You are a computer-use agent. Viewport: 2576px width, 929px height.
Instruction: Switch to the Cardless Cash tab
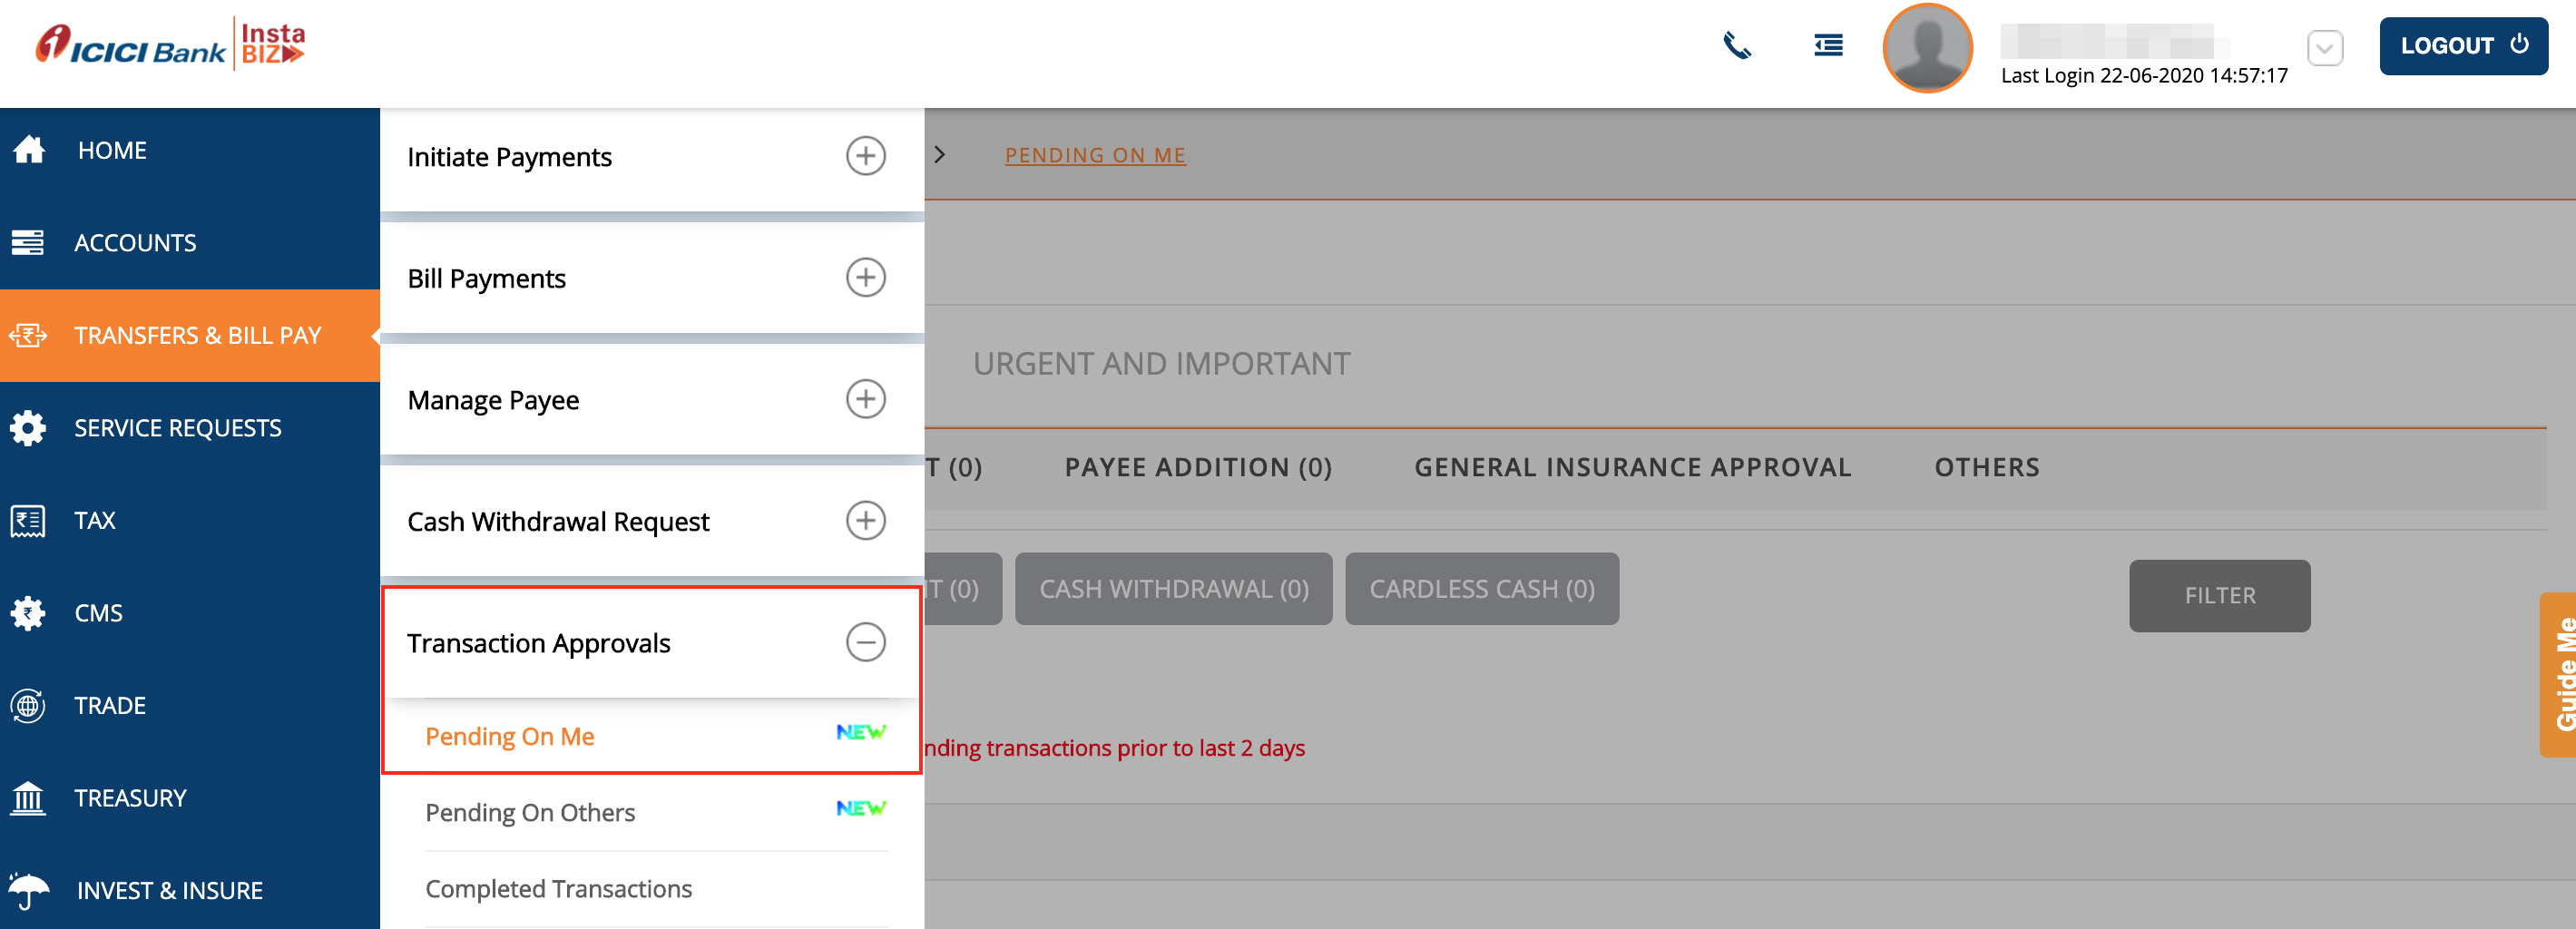coord(1481,589)
